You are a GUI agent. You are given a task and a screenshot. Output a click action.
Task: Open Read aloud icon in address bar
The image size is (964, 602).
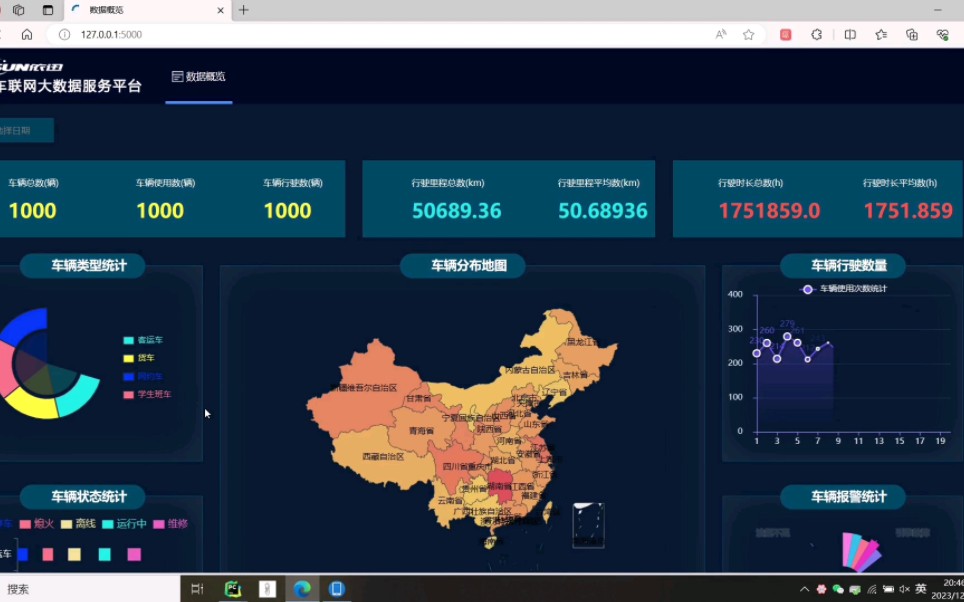click(x=721, y=34)
